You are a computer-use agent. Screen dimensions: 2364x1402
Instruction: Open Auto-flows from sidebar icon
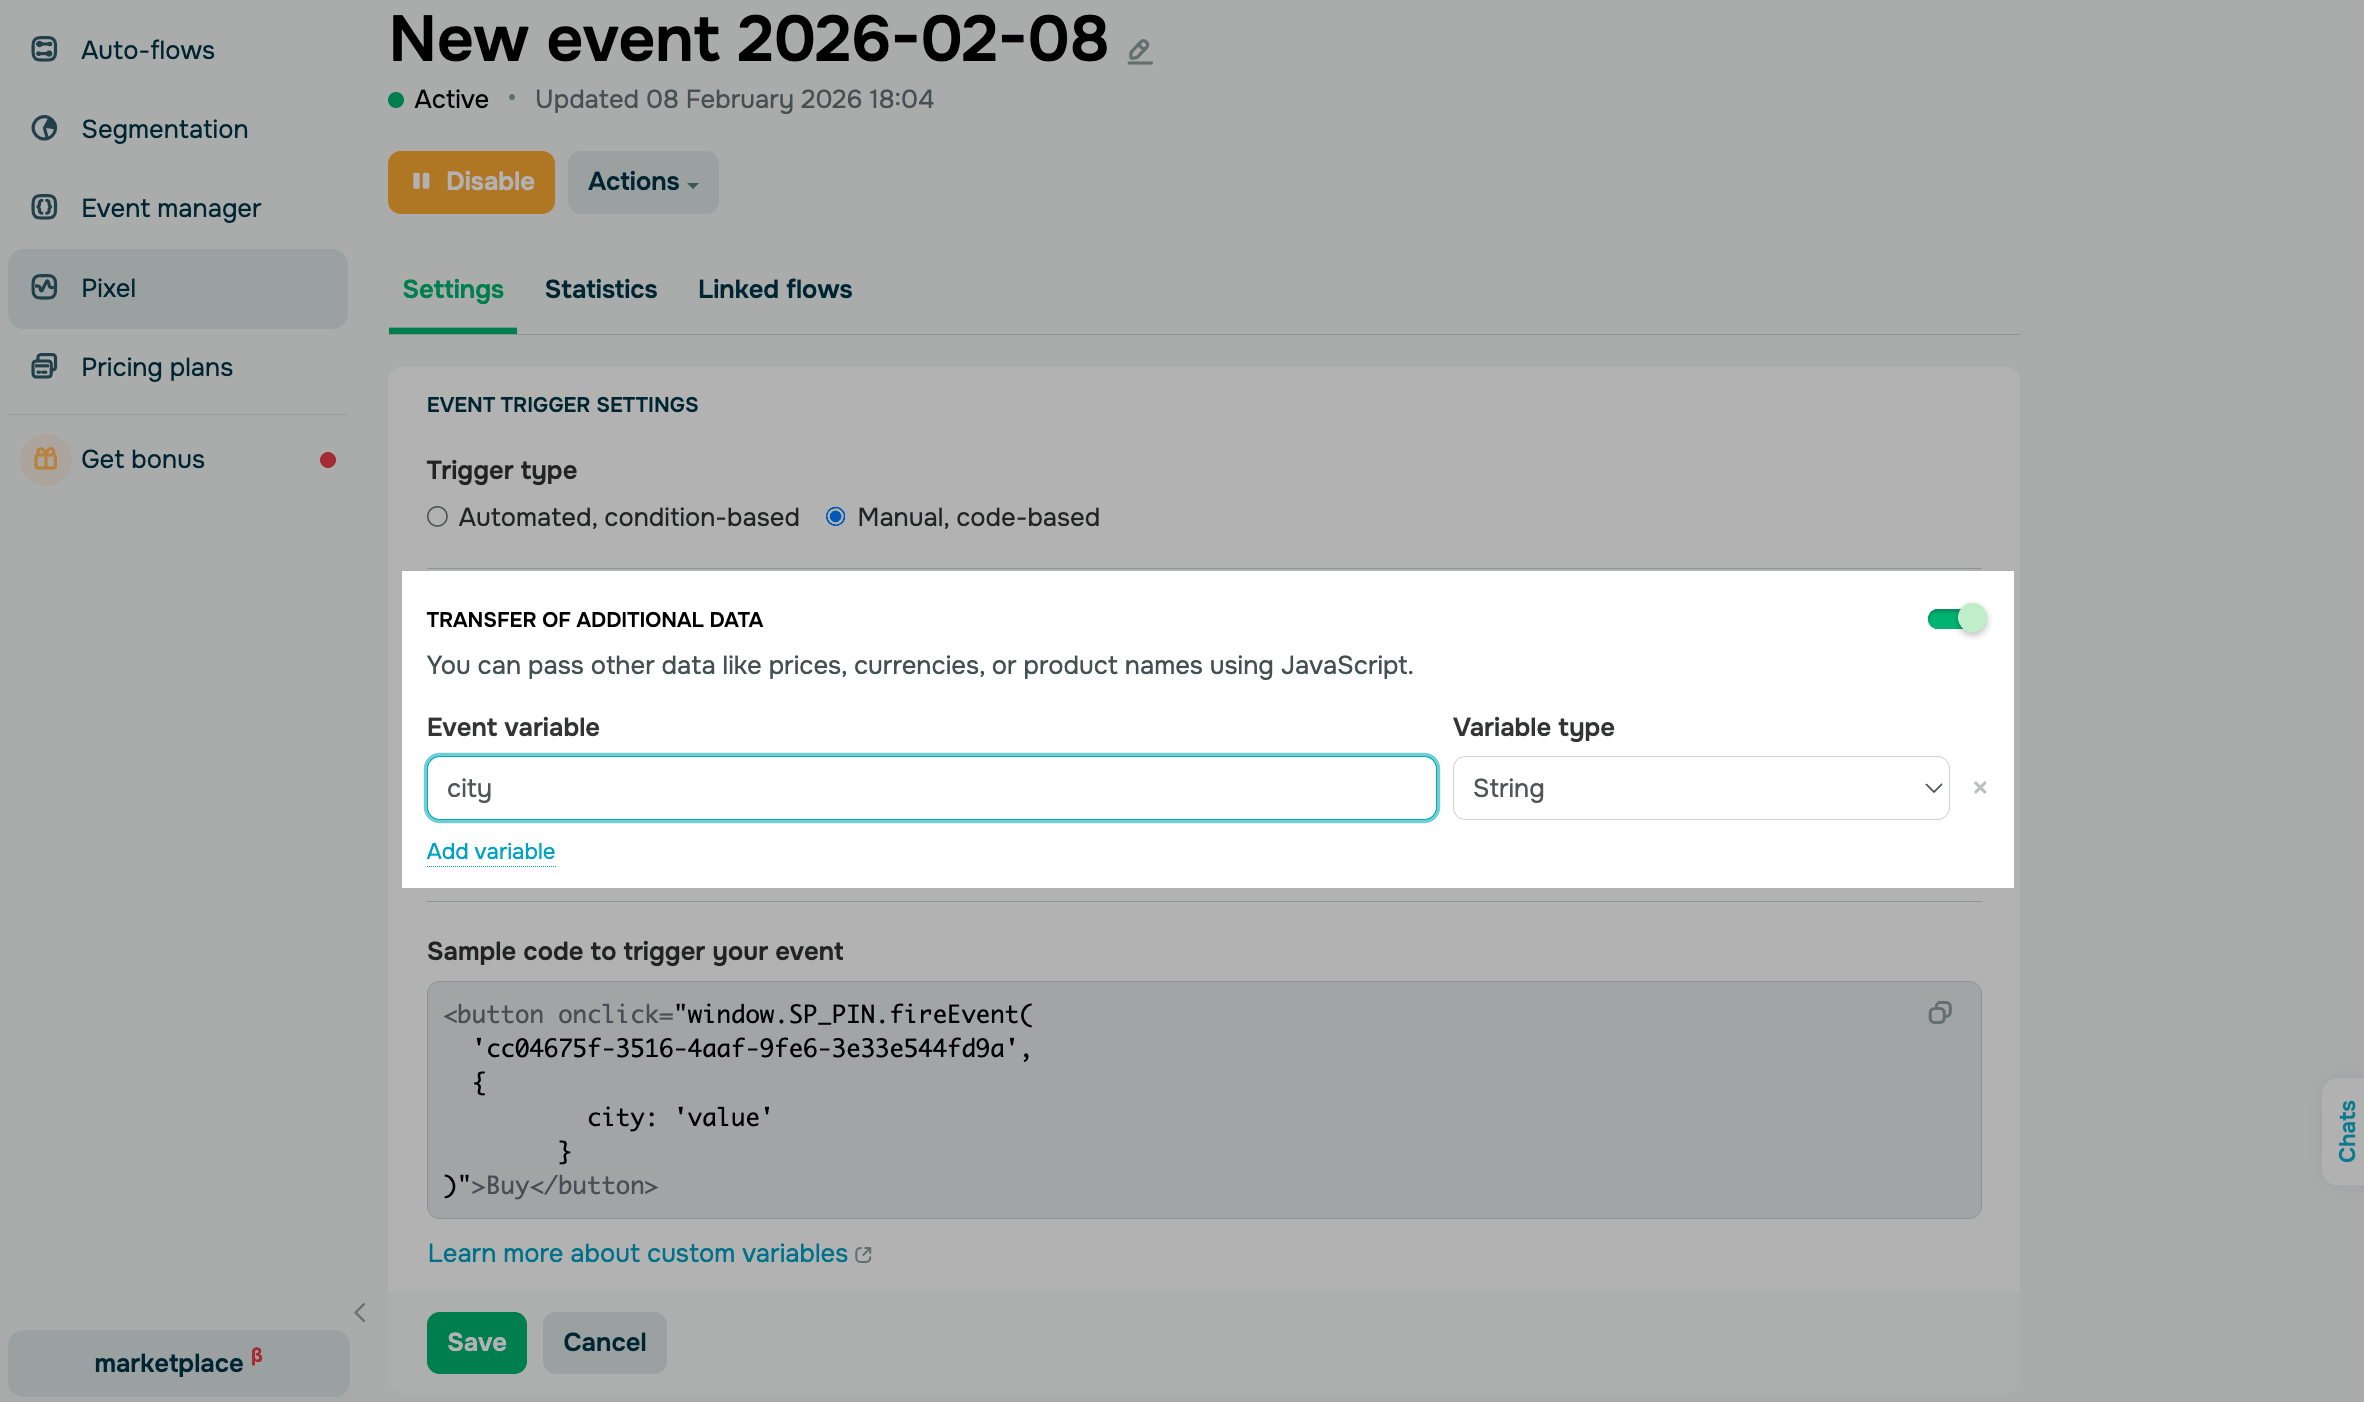(x=44, y=49)
